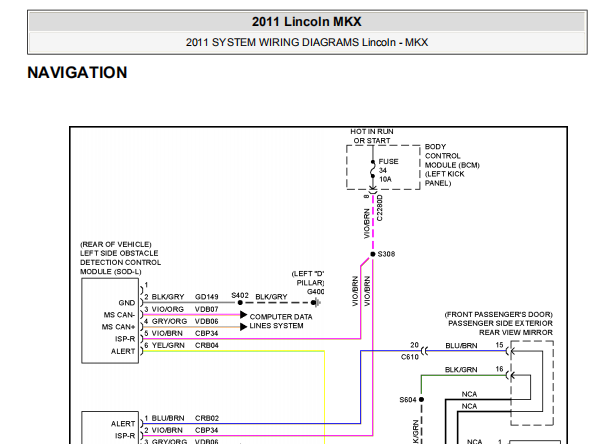
Task: Click the "BLK/GRN" label near pin 16
Action: click(x=461, y=370)
